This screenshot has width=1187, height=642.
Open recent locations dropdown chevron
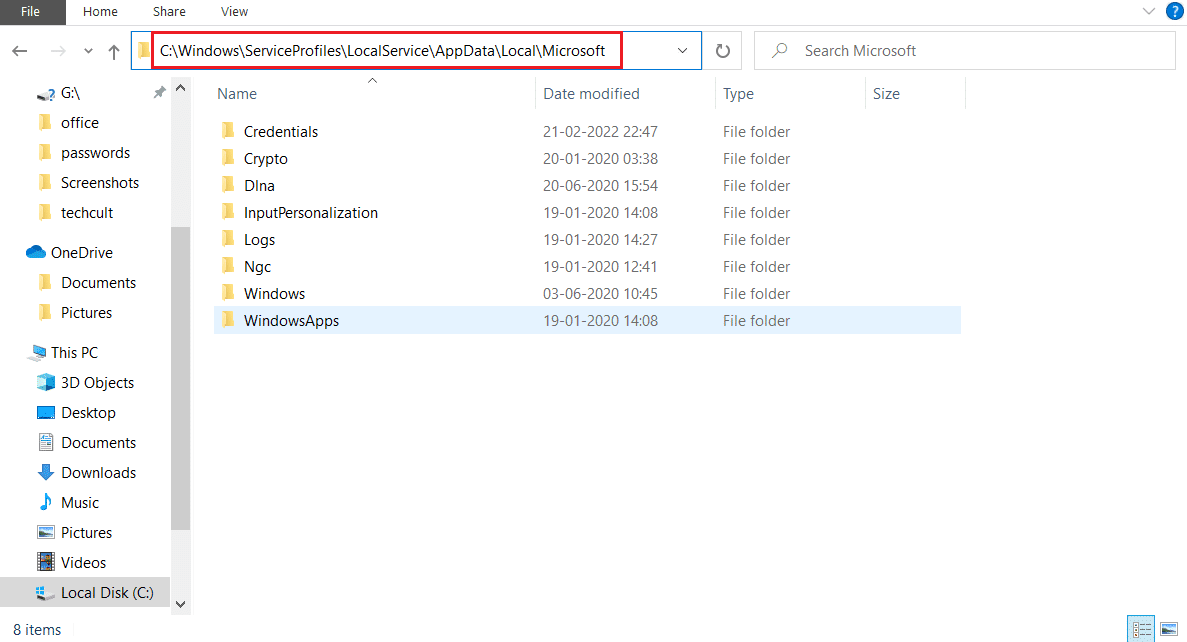pyautogui.click(x=89, y=51)
